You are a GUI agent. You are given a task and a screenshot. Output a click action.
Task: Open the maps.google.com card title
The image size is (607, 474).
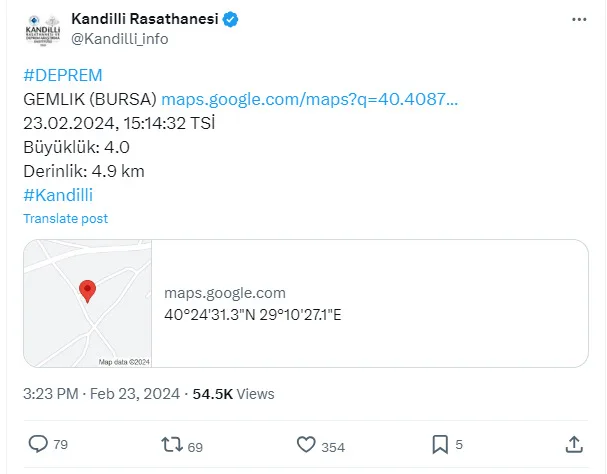[x=225, y=293]
